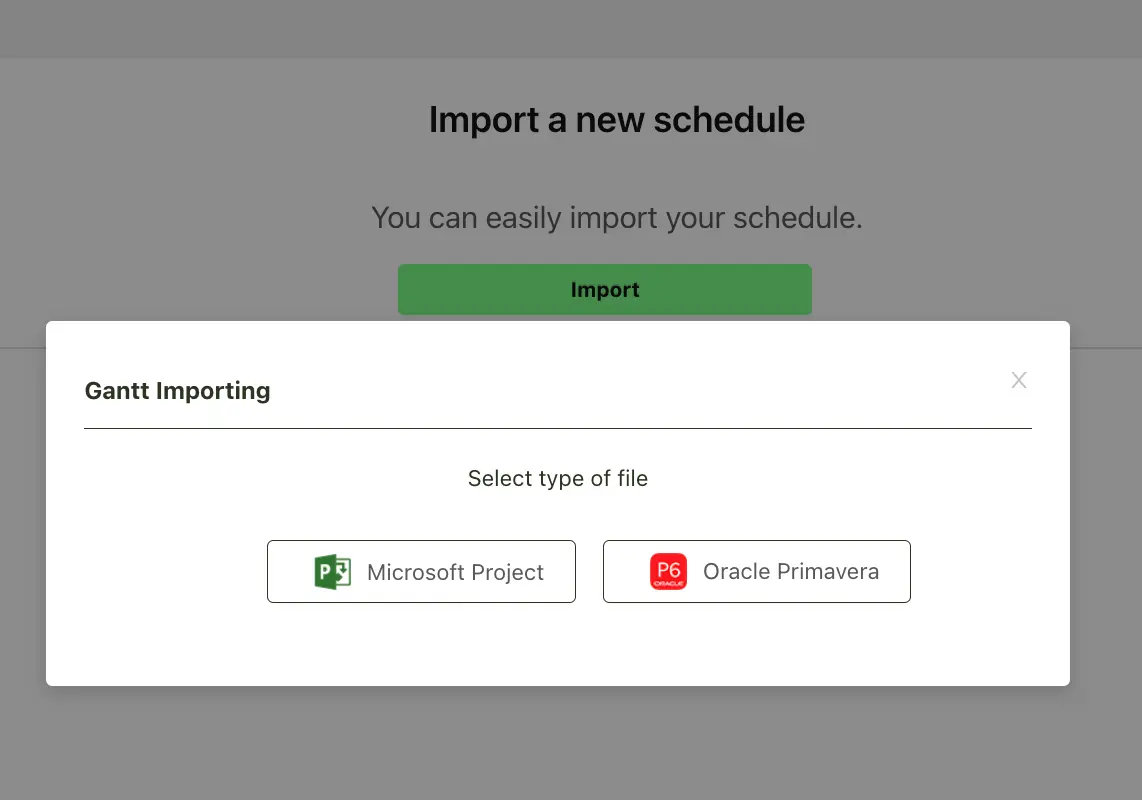Click the Select type of file prompt
The width and height of the screenshot is (1142, 800).
558,479
